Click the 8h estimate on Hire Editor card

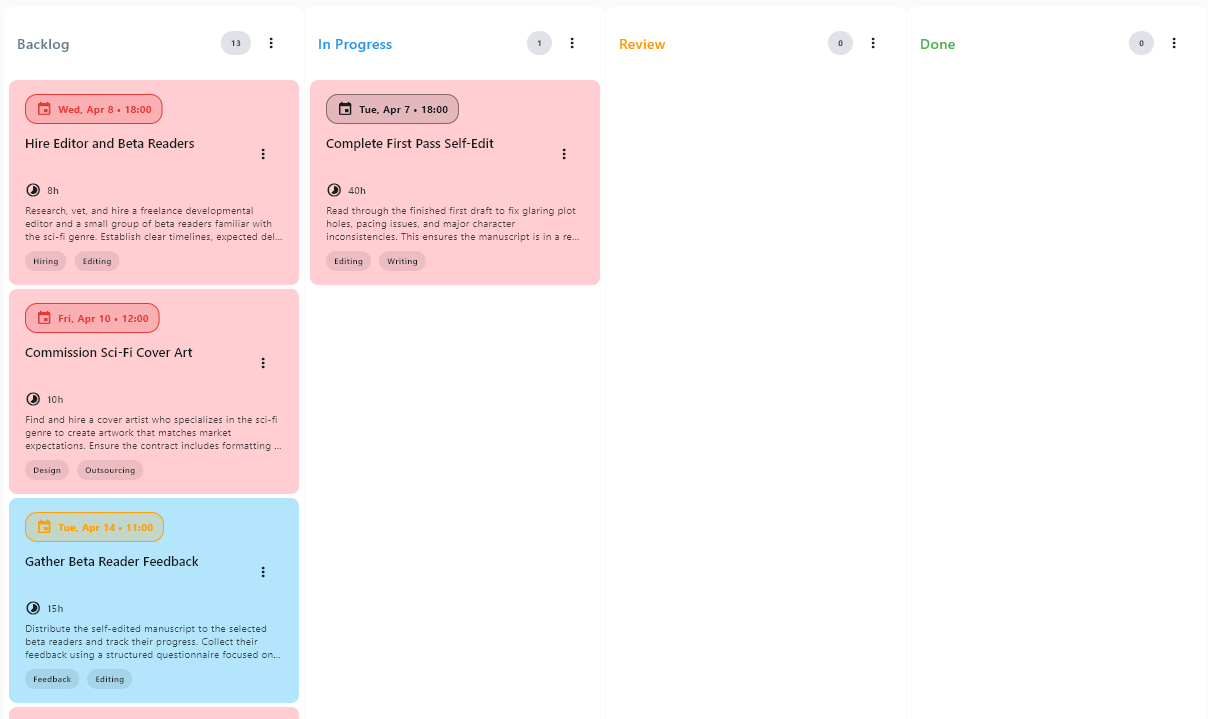coord(53,190)
